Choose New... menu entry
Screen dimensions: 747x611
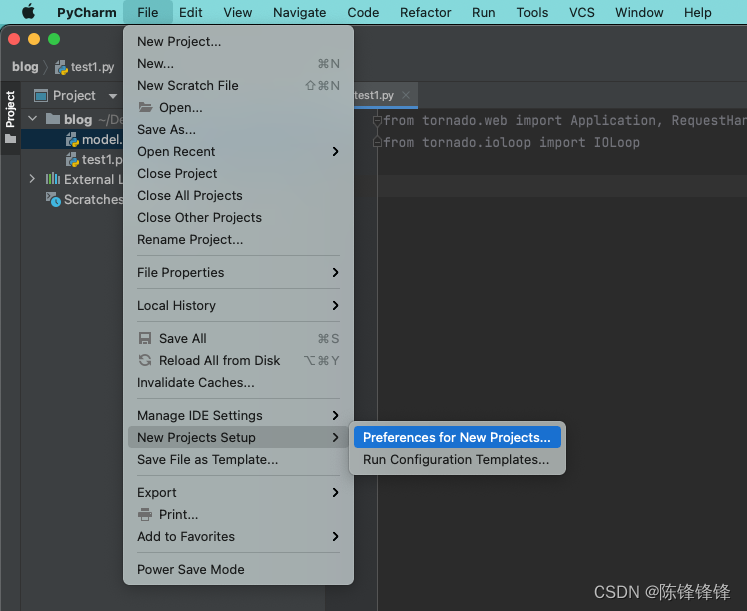[238, 63]
